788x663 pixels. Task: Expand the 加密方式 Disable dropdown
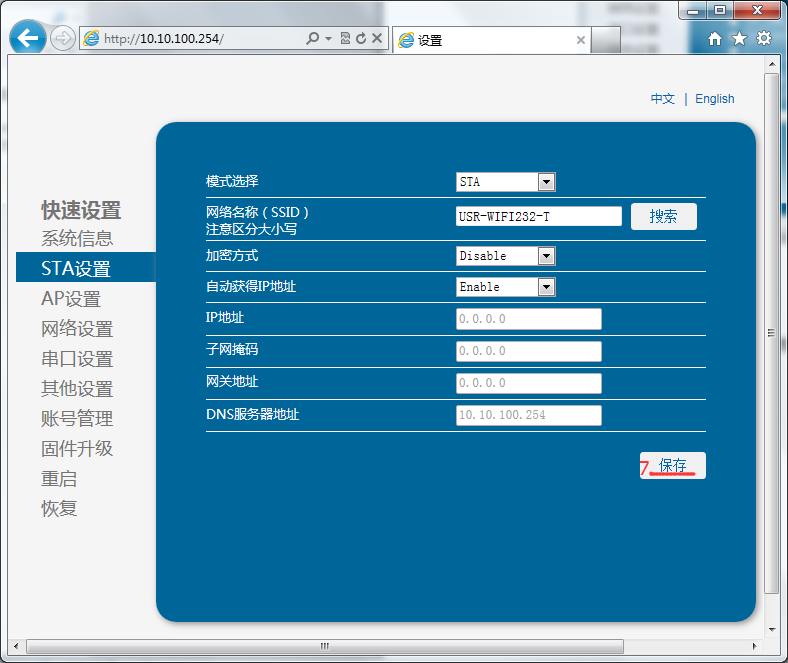(546, 256)
